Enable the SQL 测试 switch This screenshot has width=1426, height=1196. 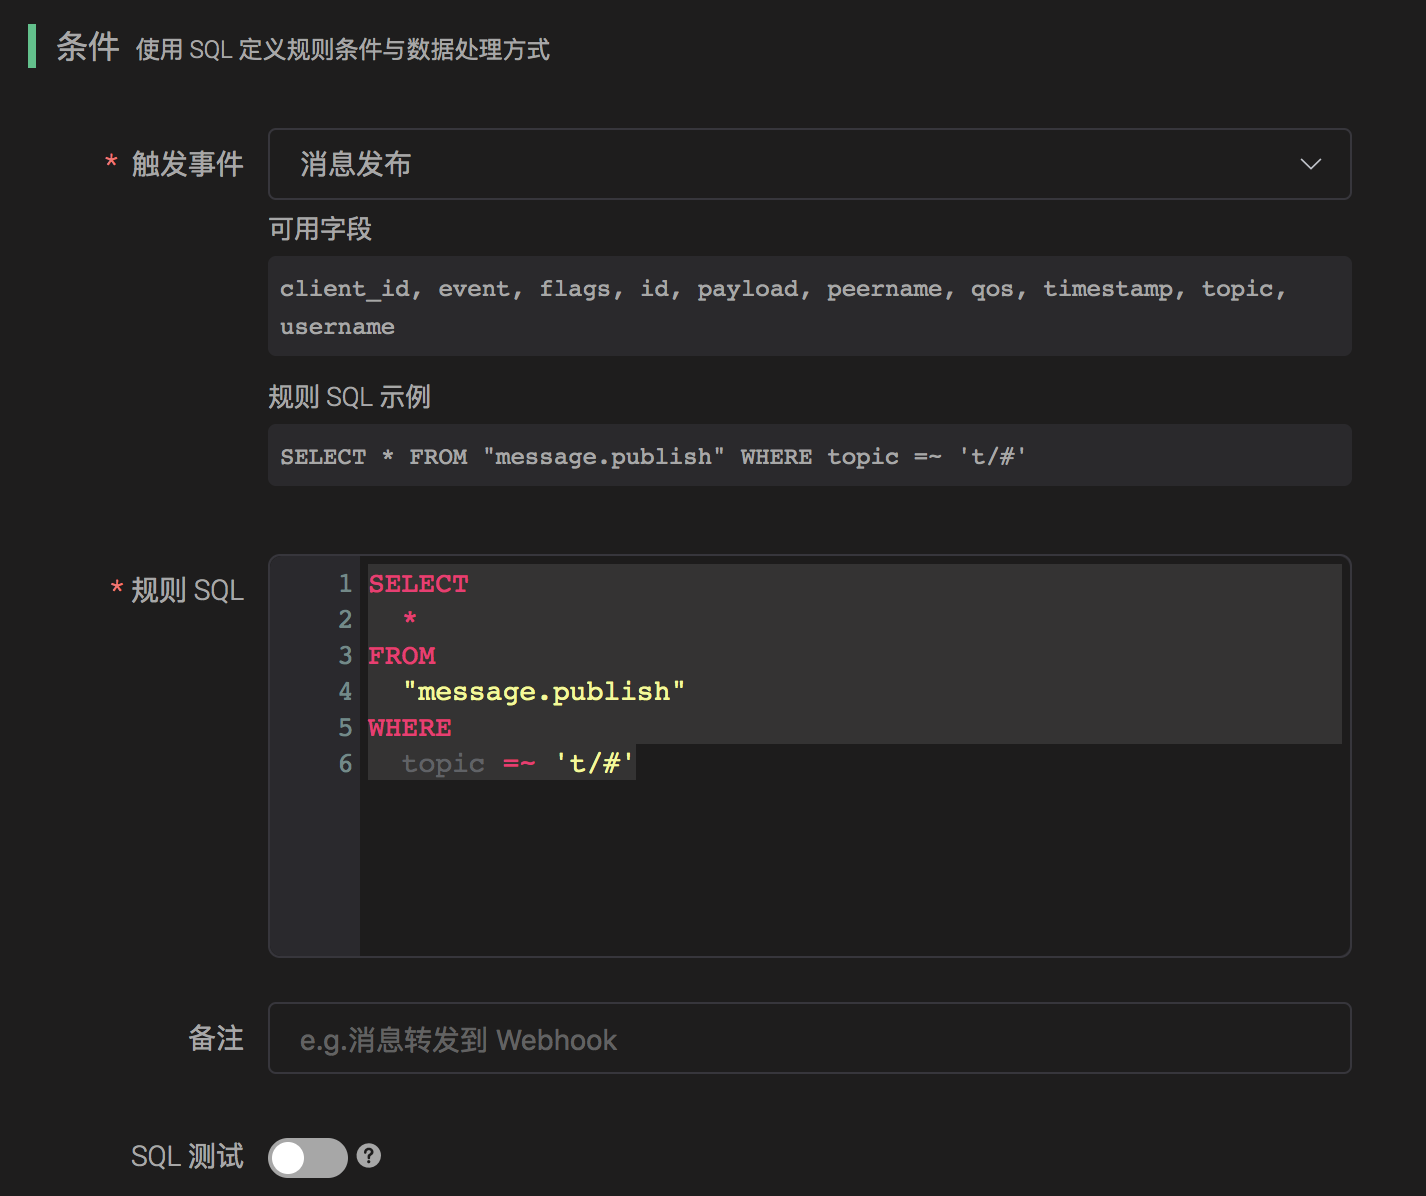[307, 1157]
